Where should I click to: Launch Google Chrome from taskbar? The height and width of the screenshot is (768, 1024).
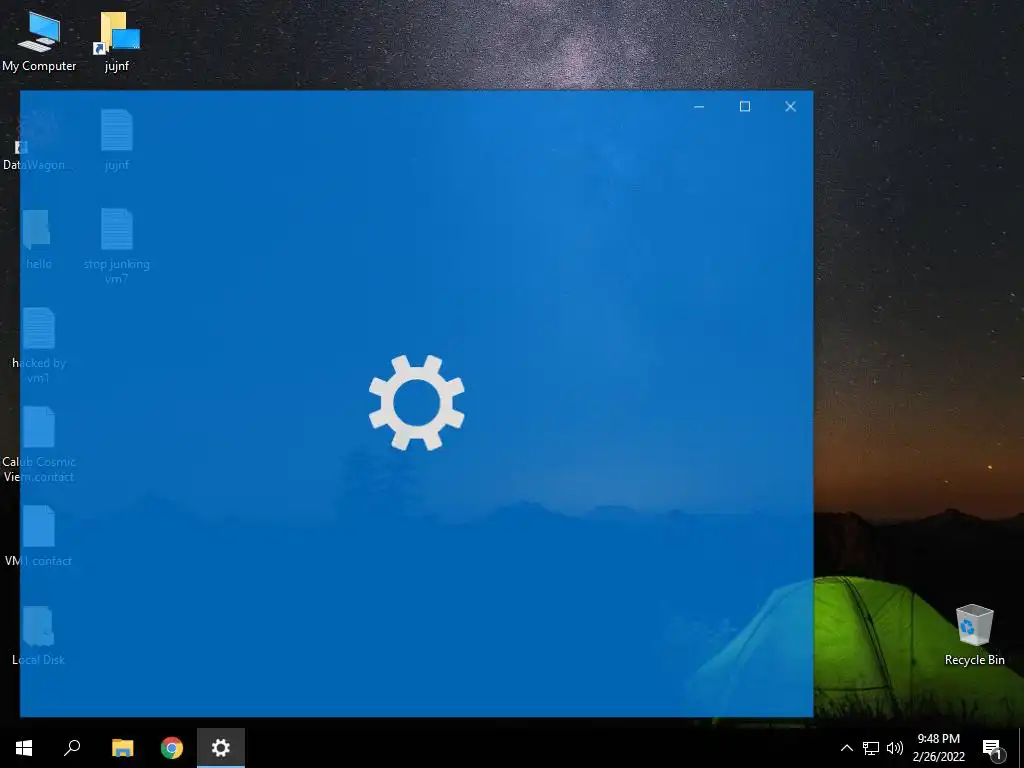pos(172,748)
